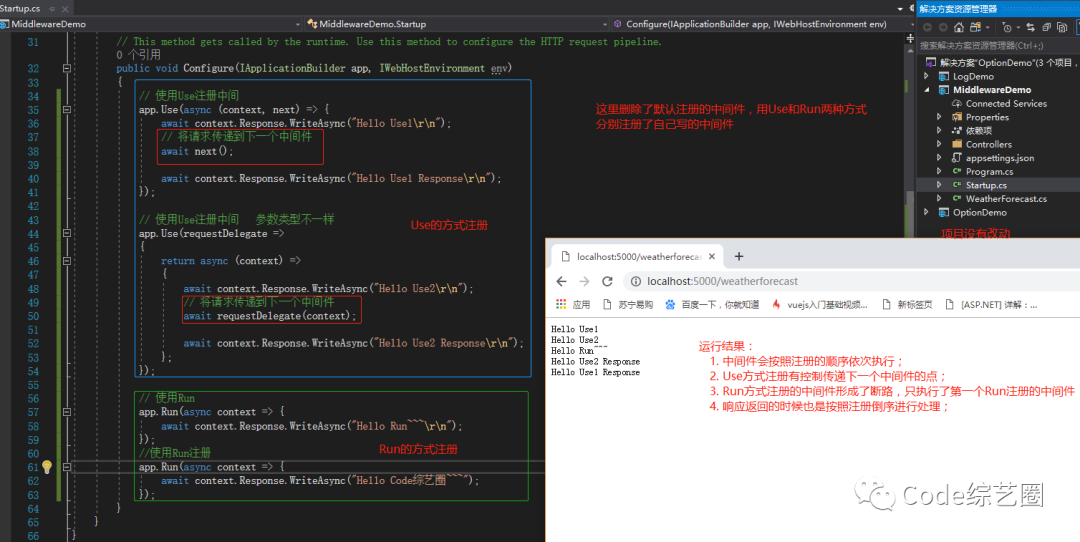Viewport: 1080px width, 542px height.
Task: Open the 苏宁易购 bookmark
Action: 627,304
